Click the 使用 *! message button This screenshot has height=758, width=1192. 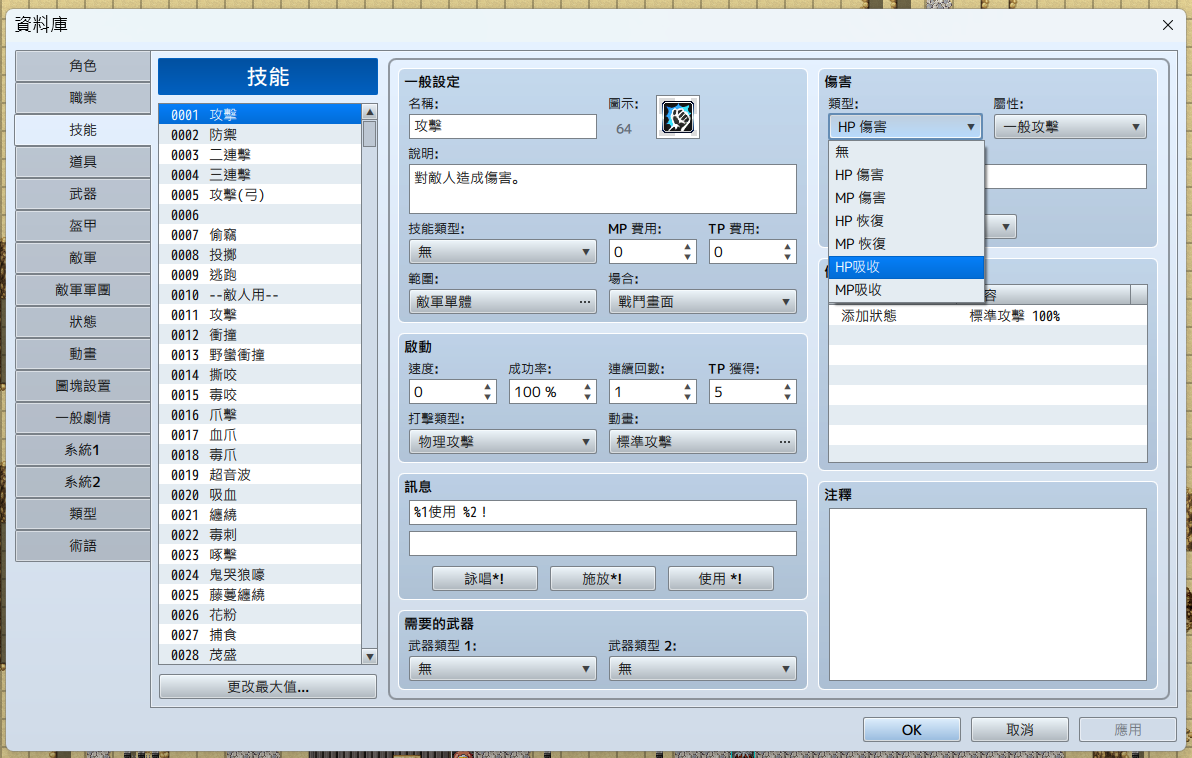pyautogui.click(x=720, y=579)
